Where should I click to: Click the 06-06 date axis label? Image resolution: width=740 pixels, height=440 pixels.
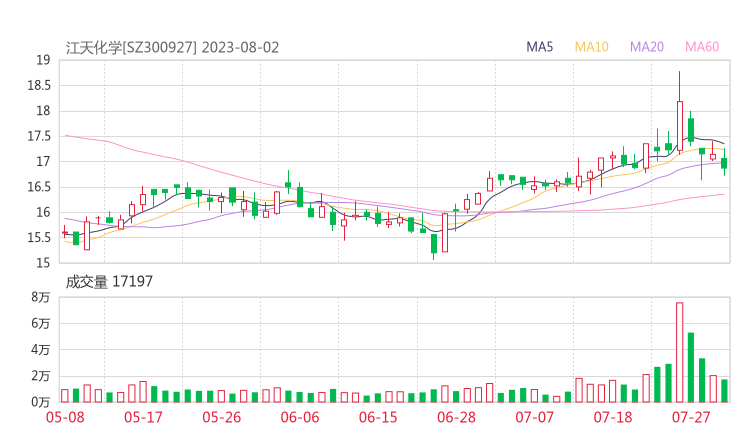click(x=300, y=417)
